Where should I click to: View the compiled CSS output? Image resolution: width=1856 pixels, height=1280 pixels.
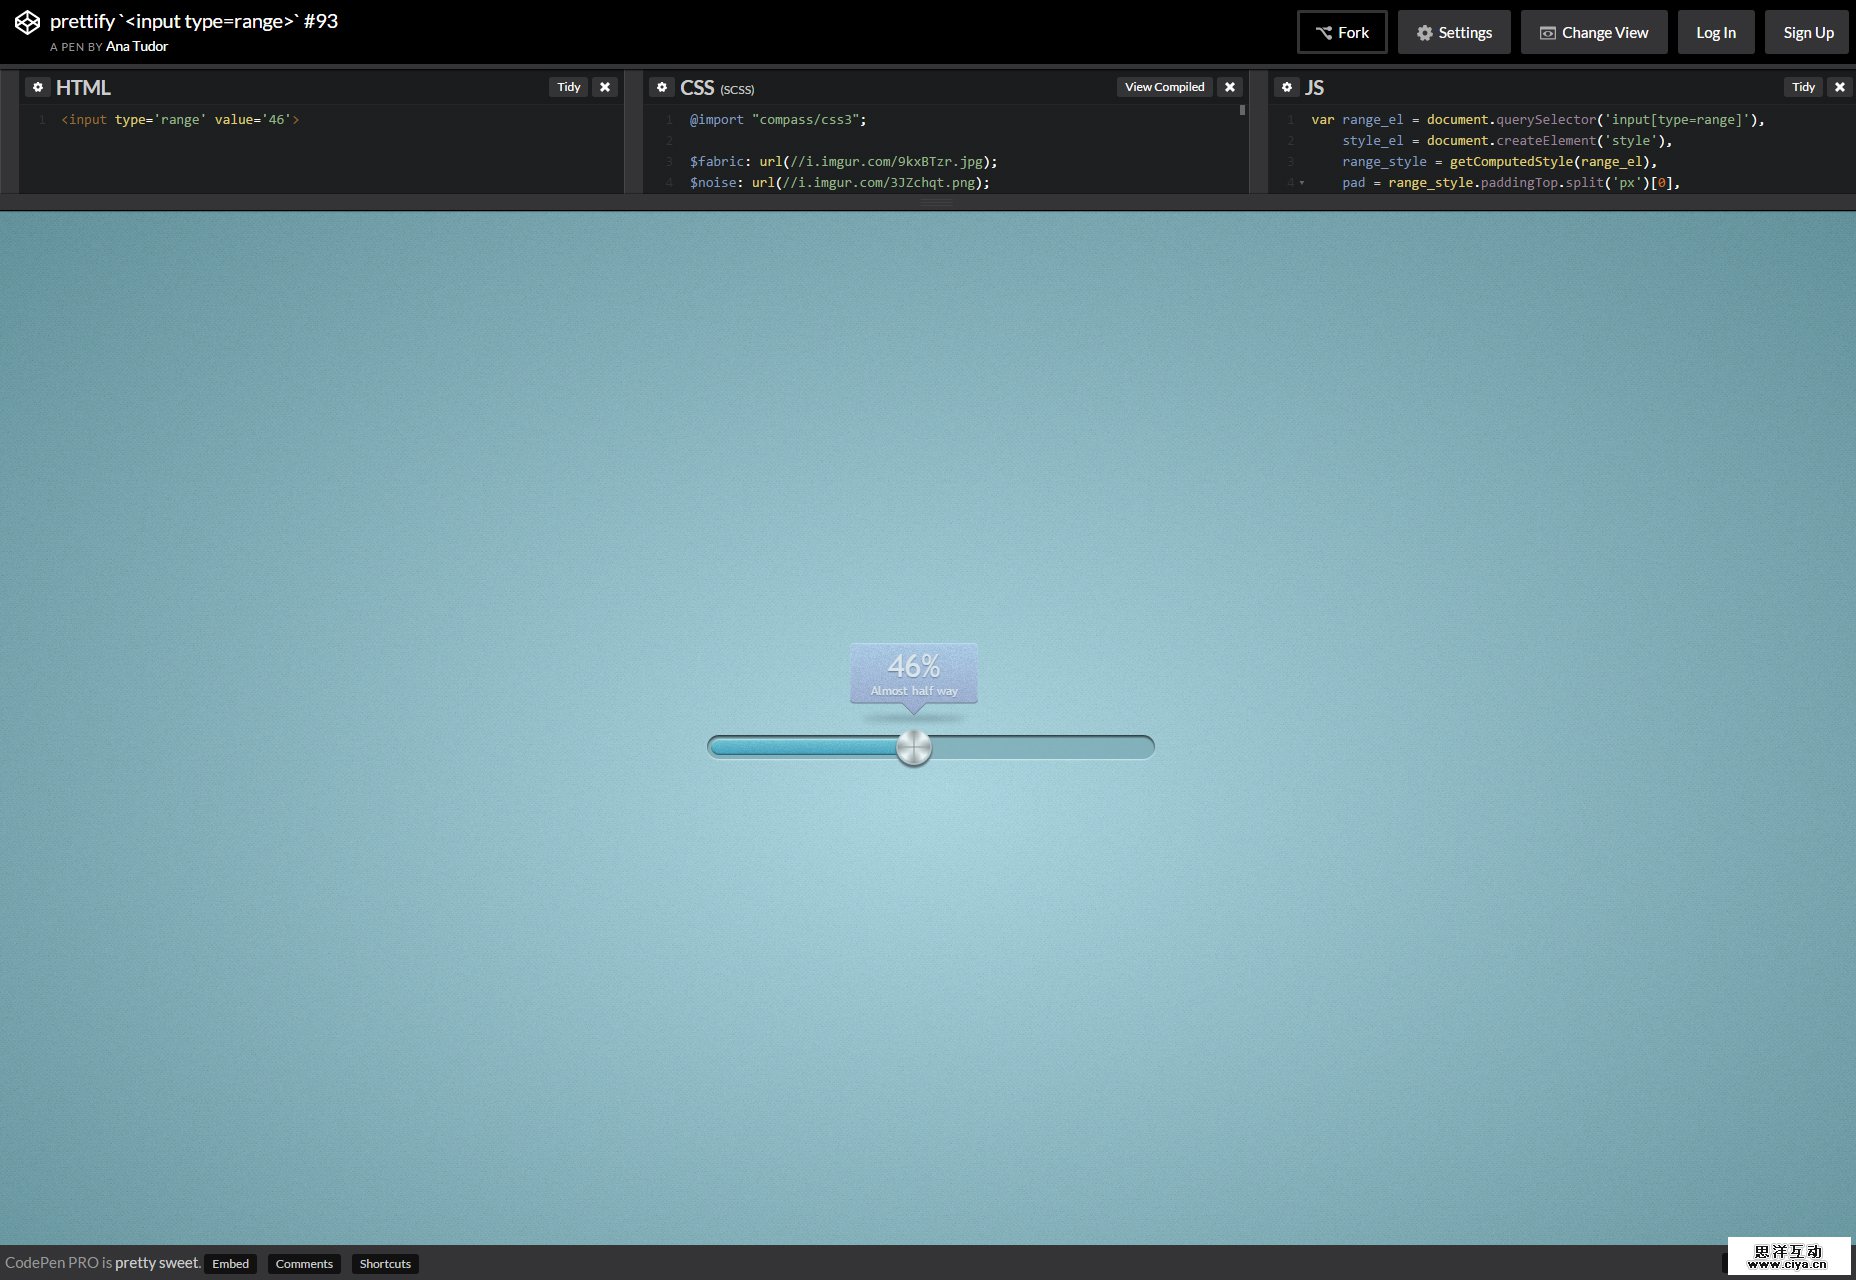point(1164,87)
